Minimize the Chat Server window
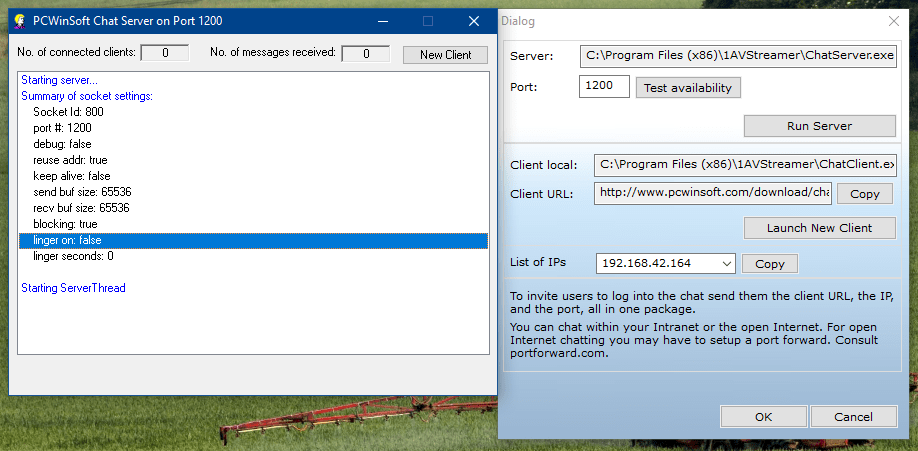The height and width of the screenshot is (451, 918). [x=383, y=22]
